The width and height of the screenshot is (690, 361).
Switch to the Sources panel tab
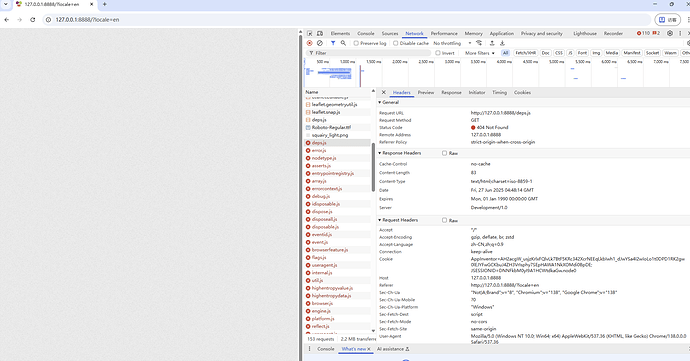(x=390, y=33)
